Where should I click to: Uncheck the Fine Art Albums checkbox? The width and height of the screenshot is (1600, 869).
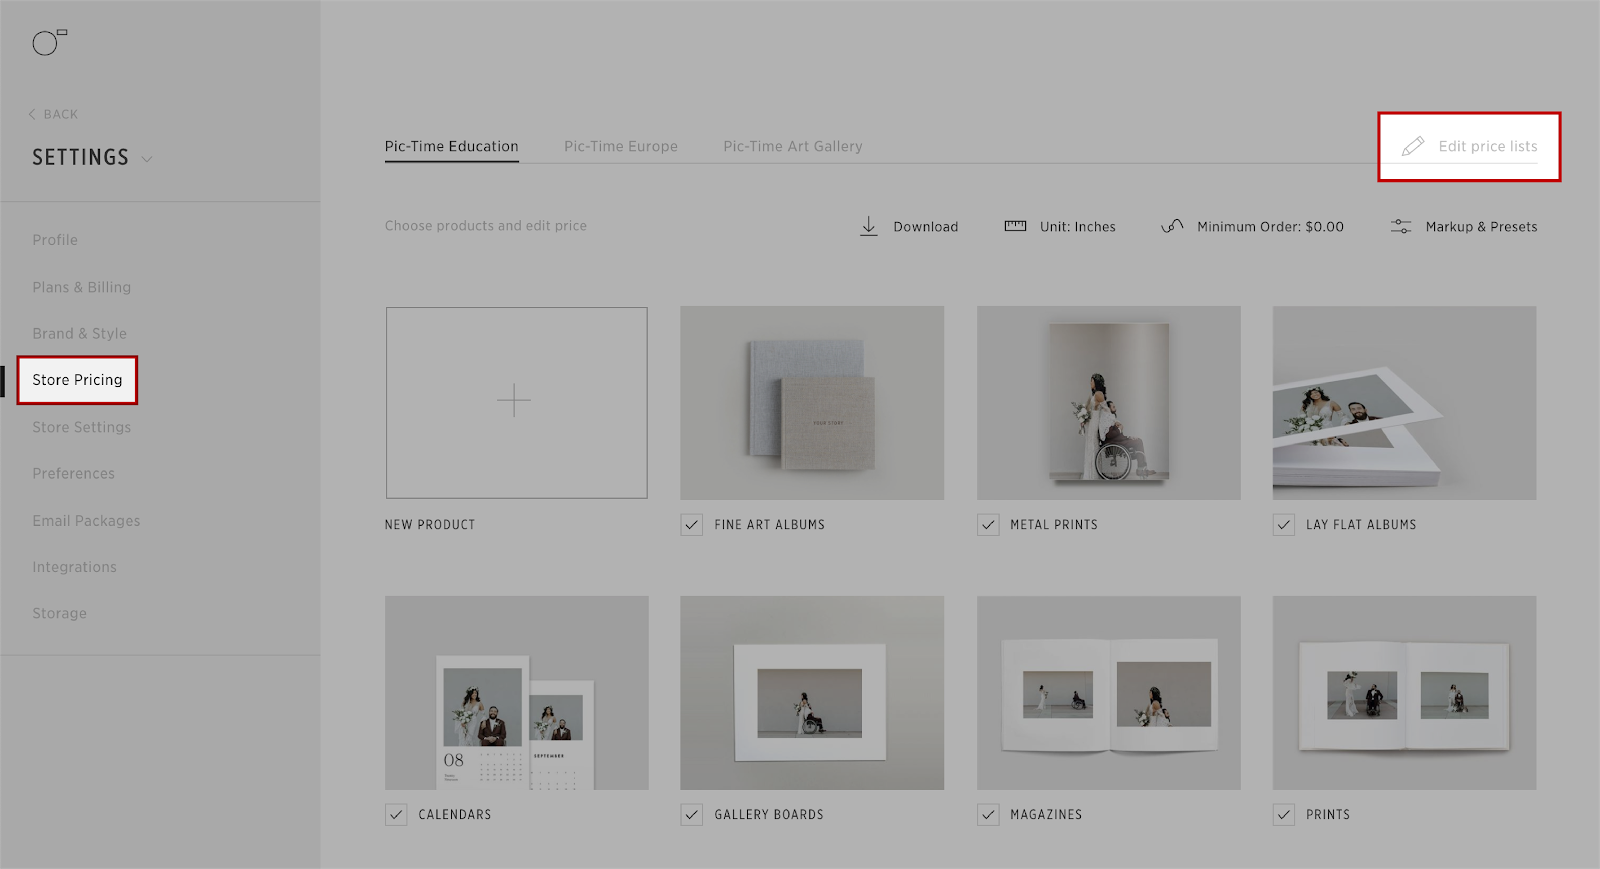coord(692,525)
